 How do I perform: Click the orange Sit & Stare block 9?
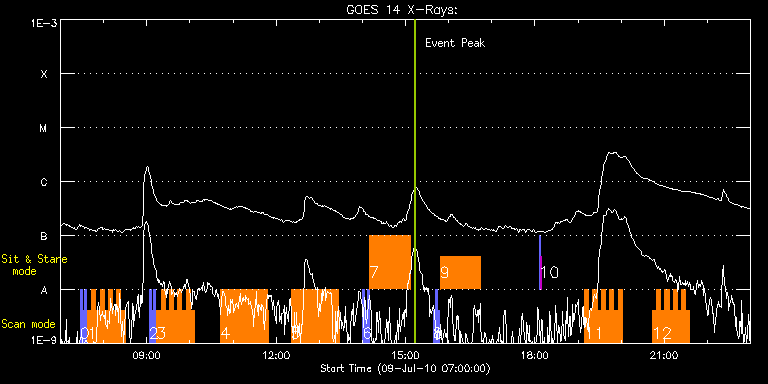pyautogui.click(x=460, y=273)
